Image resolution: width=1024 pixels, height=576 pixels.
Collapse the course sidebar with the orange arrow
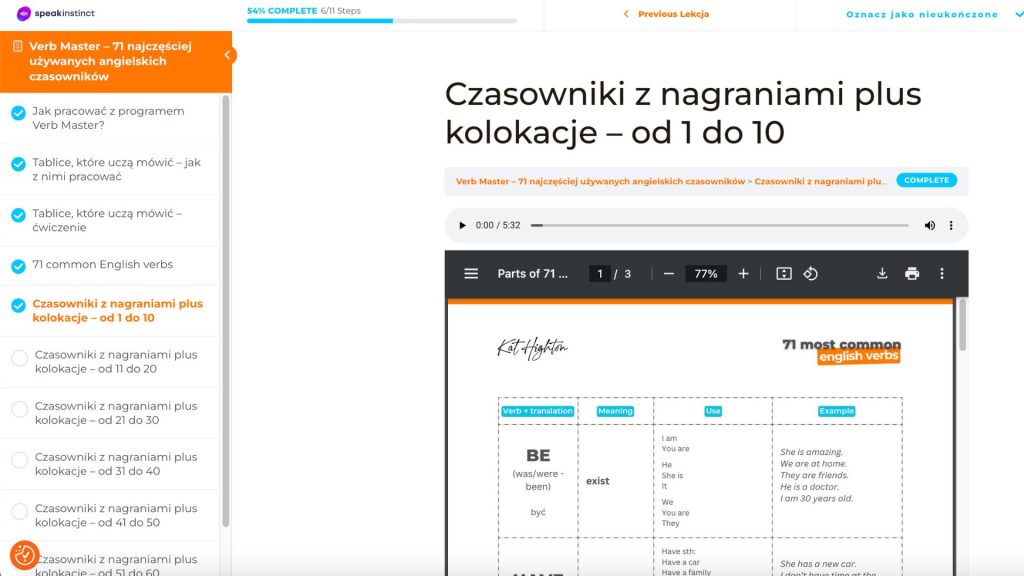[x=227, y=56]
